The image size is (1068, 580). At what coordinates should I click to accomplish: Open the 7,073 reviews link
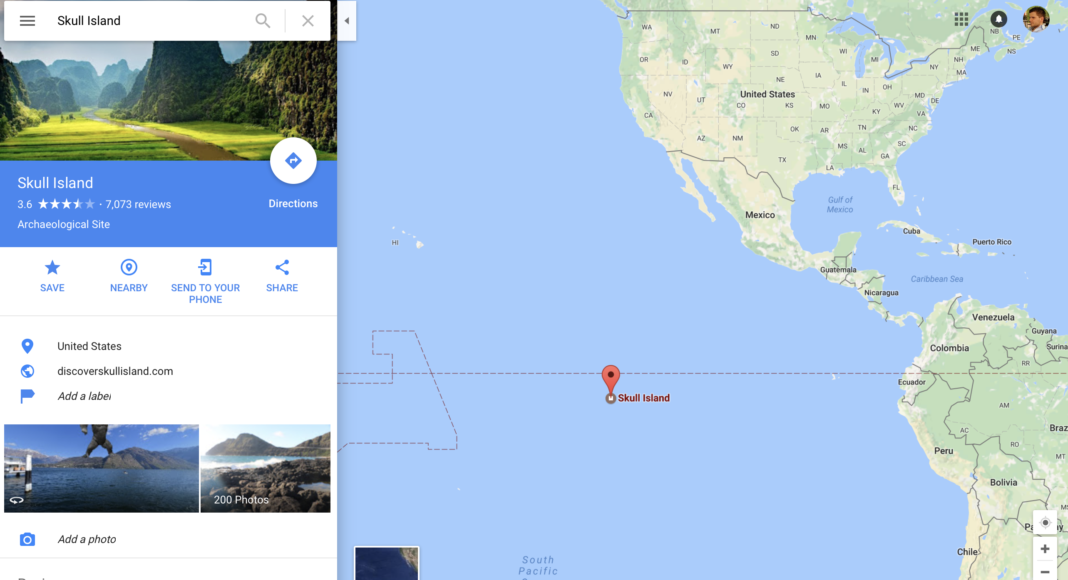[138, 204]
